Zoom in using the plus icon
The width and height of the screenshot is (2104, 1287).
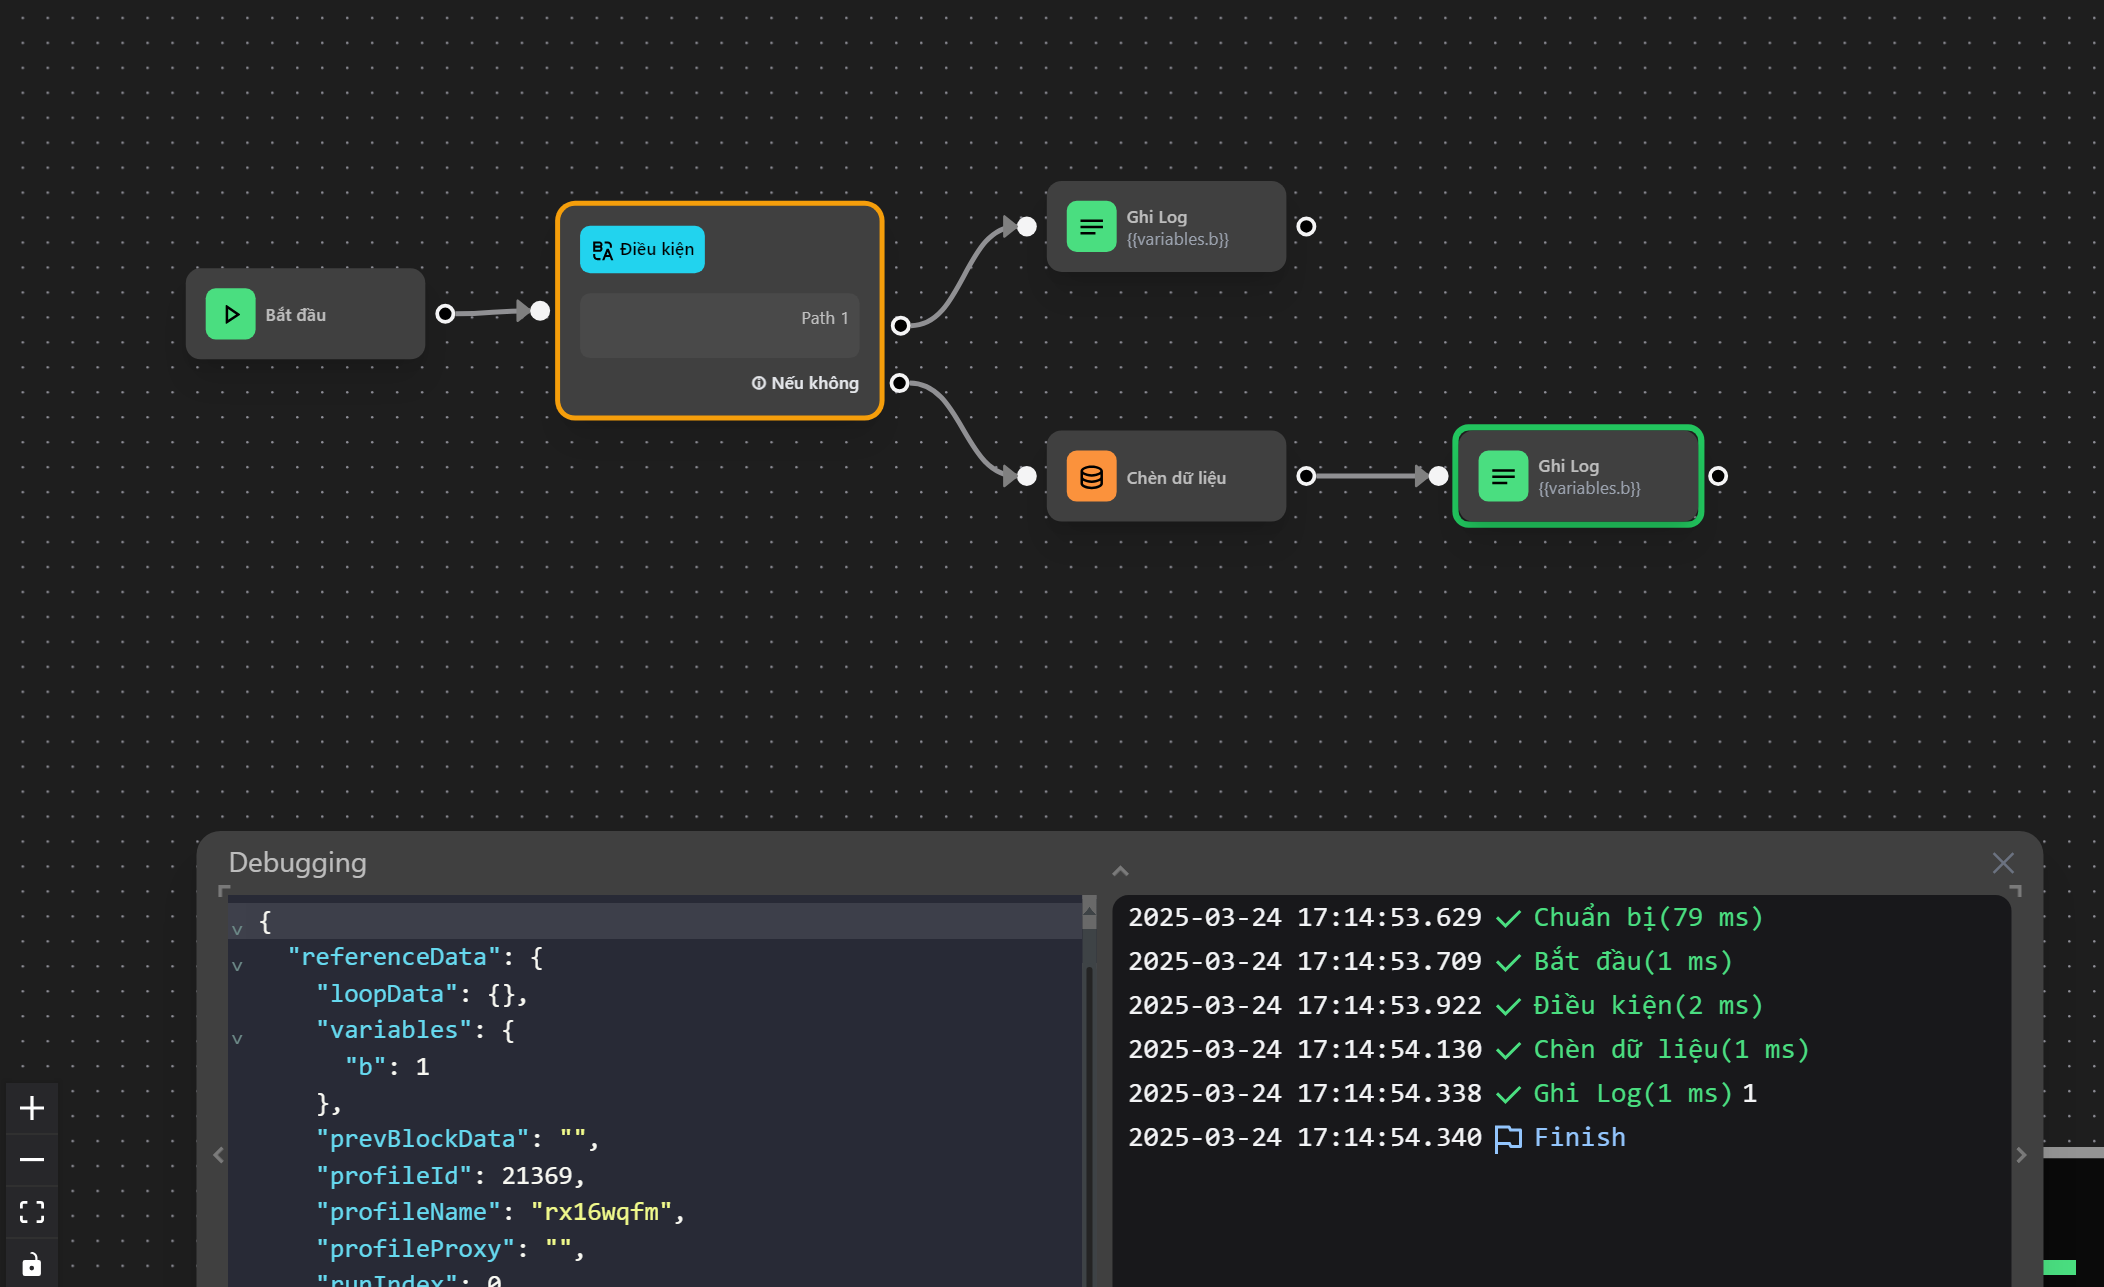coord(32,1108)
